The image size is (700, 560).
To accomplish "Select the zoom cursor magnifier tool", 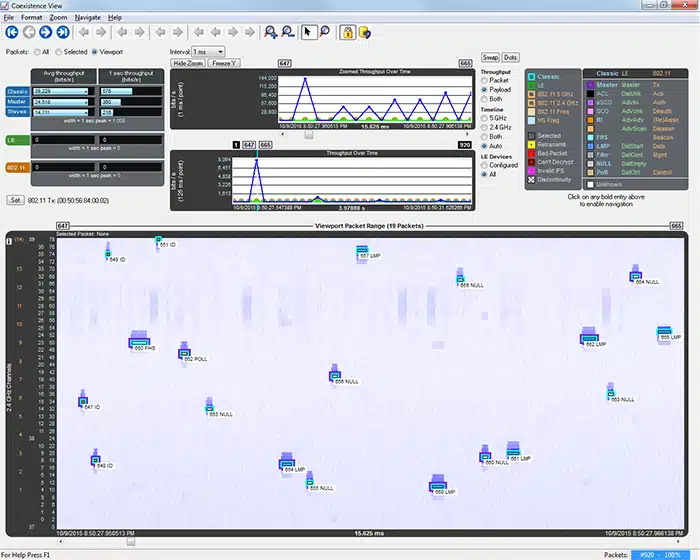I will click(324, 32).
